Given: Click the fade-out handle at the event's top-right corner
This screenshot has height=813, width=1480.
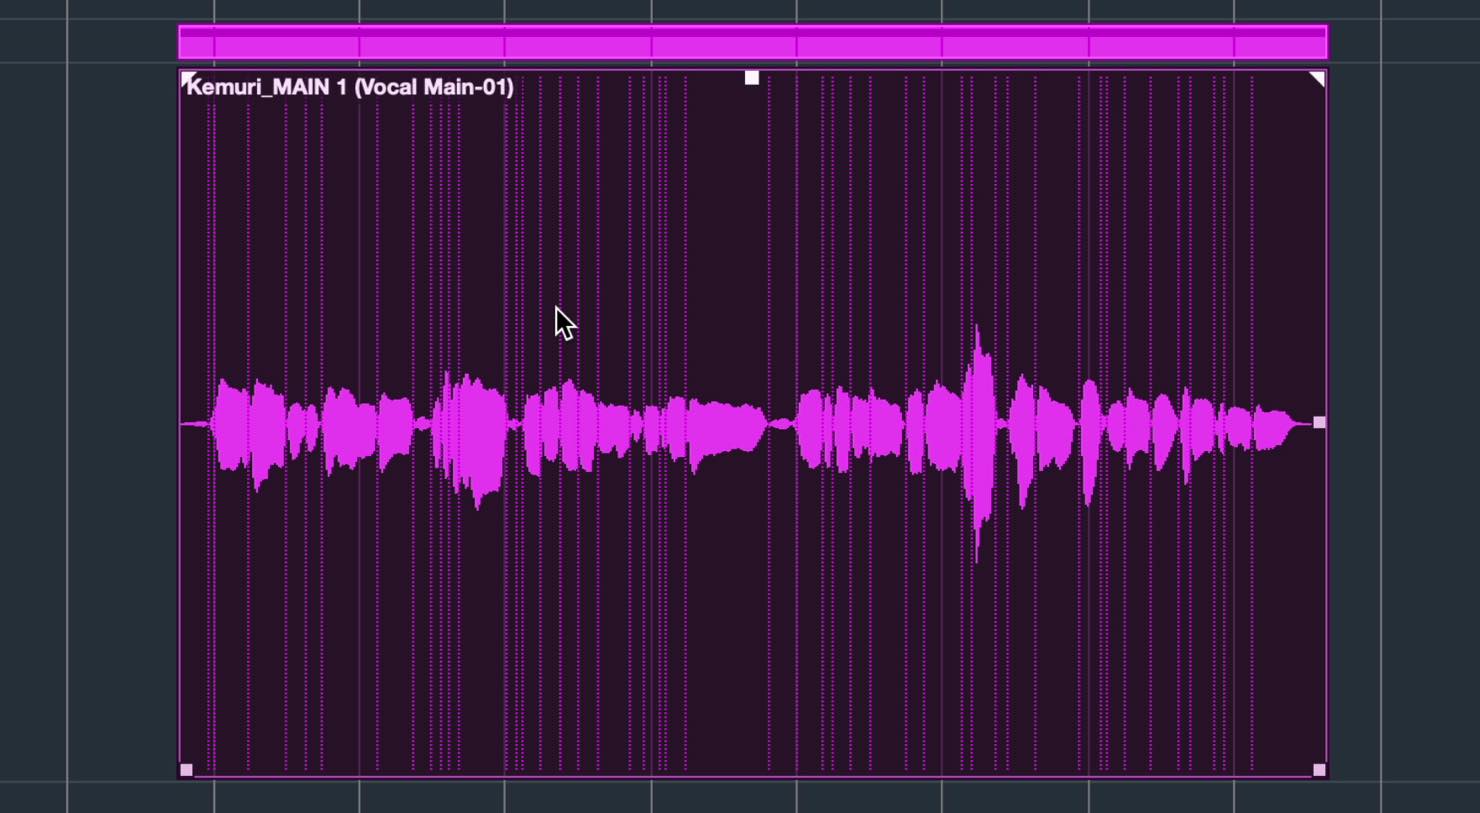Looking at the screenshot, I should [x=1317, y=79].
